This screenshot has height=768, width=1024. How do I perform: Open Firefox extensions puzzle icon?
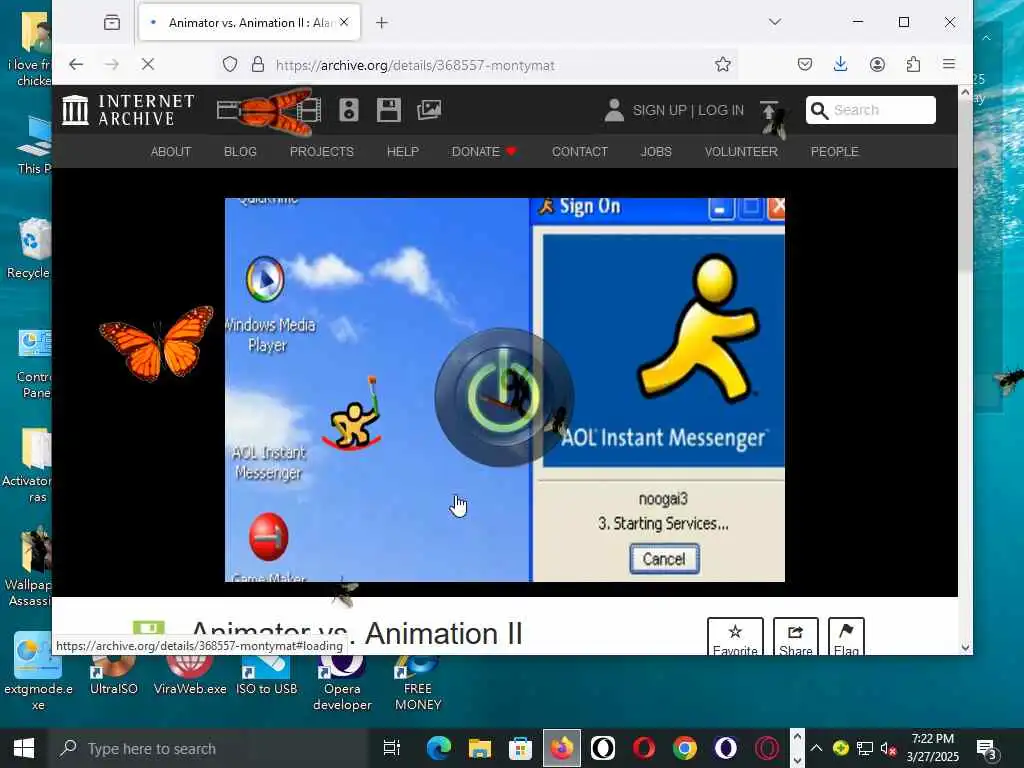coord(913,64)
